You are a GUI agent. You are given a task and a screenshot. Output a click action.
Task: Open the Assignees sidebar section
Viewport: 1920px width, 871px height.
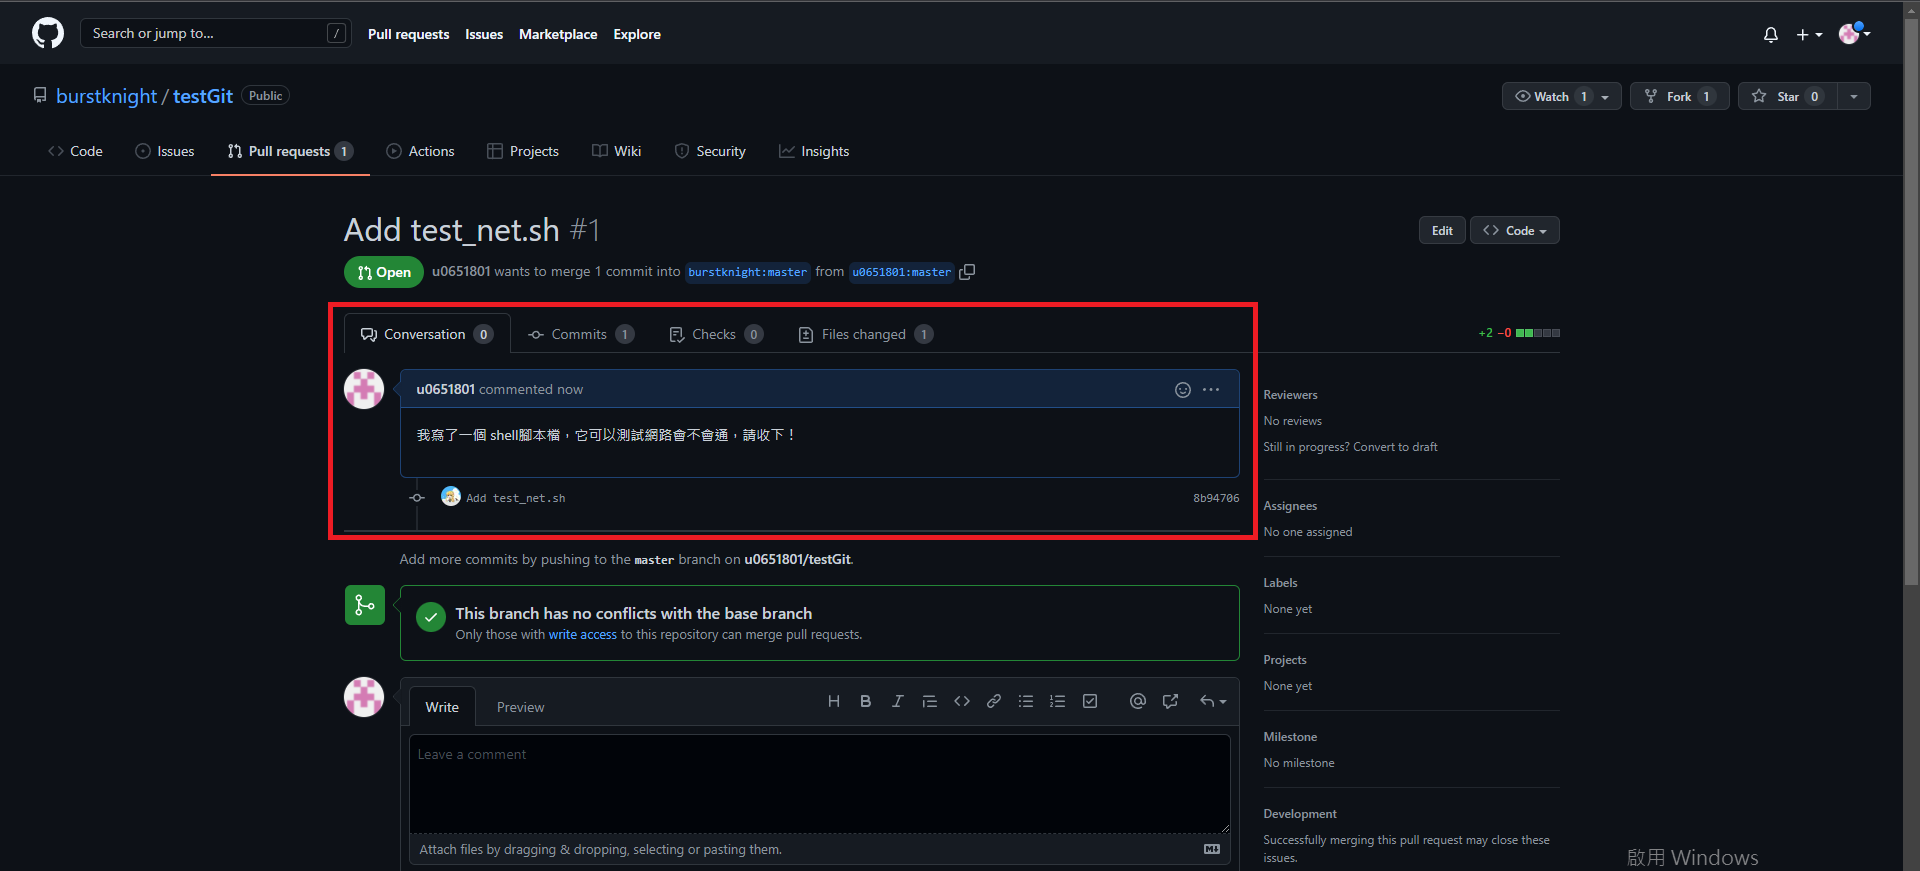(1291, 506)
